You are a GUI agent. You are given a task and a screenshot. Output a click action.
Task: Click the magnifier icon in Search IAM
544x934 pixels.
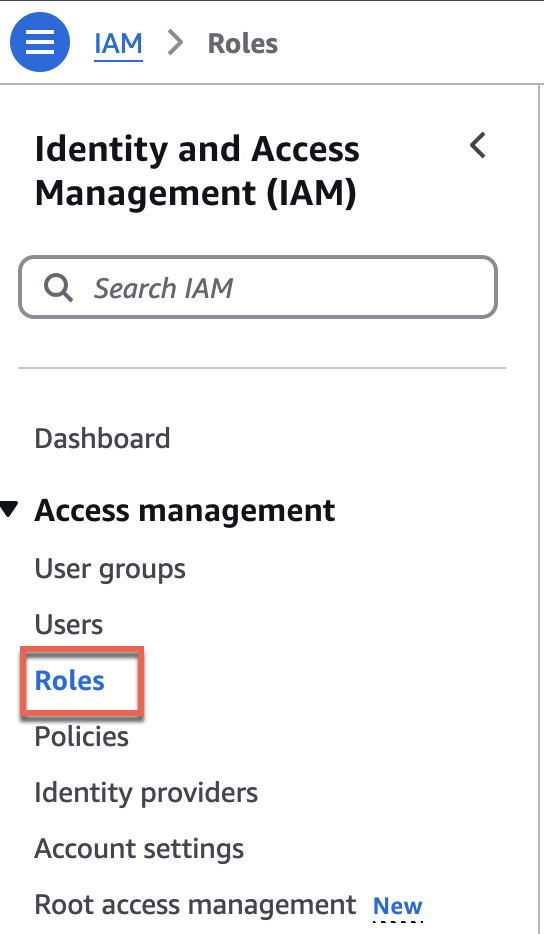pyautogui.click(x=58, y=288)
